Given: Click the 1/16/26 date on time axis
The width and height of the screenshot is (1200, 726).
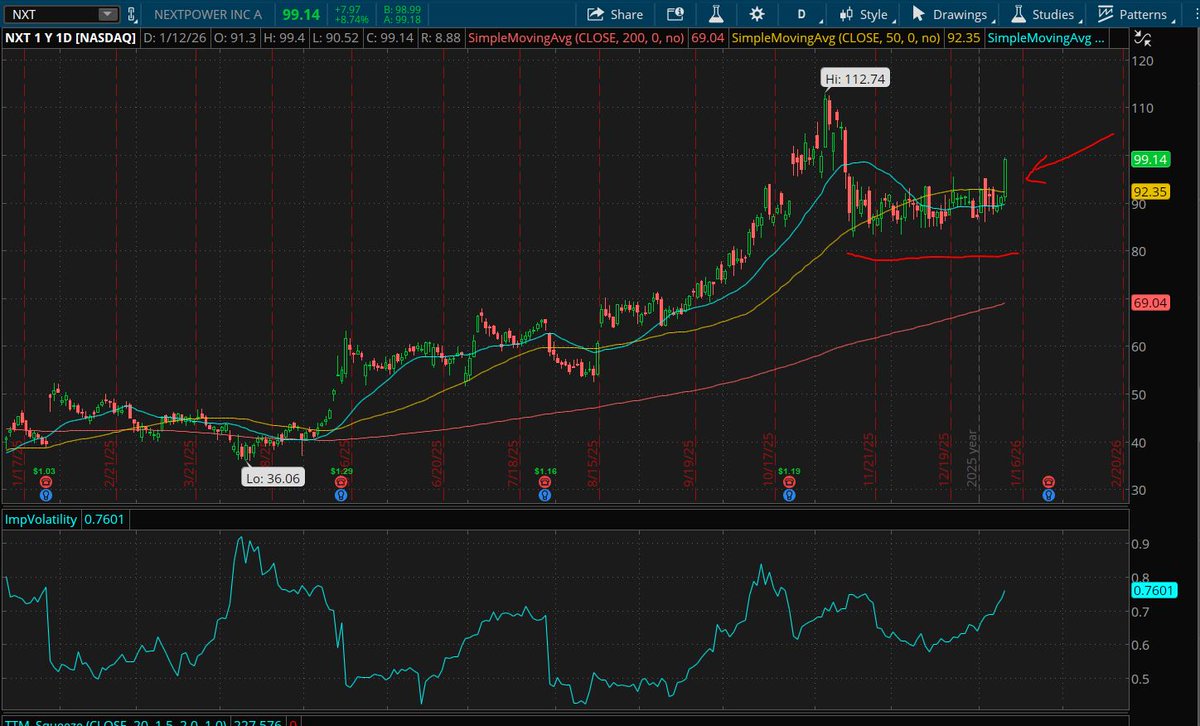Looking at the screenshot, I should (x=1014, y=461).
